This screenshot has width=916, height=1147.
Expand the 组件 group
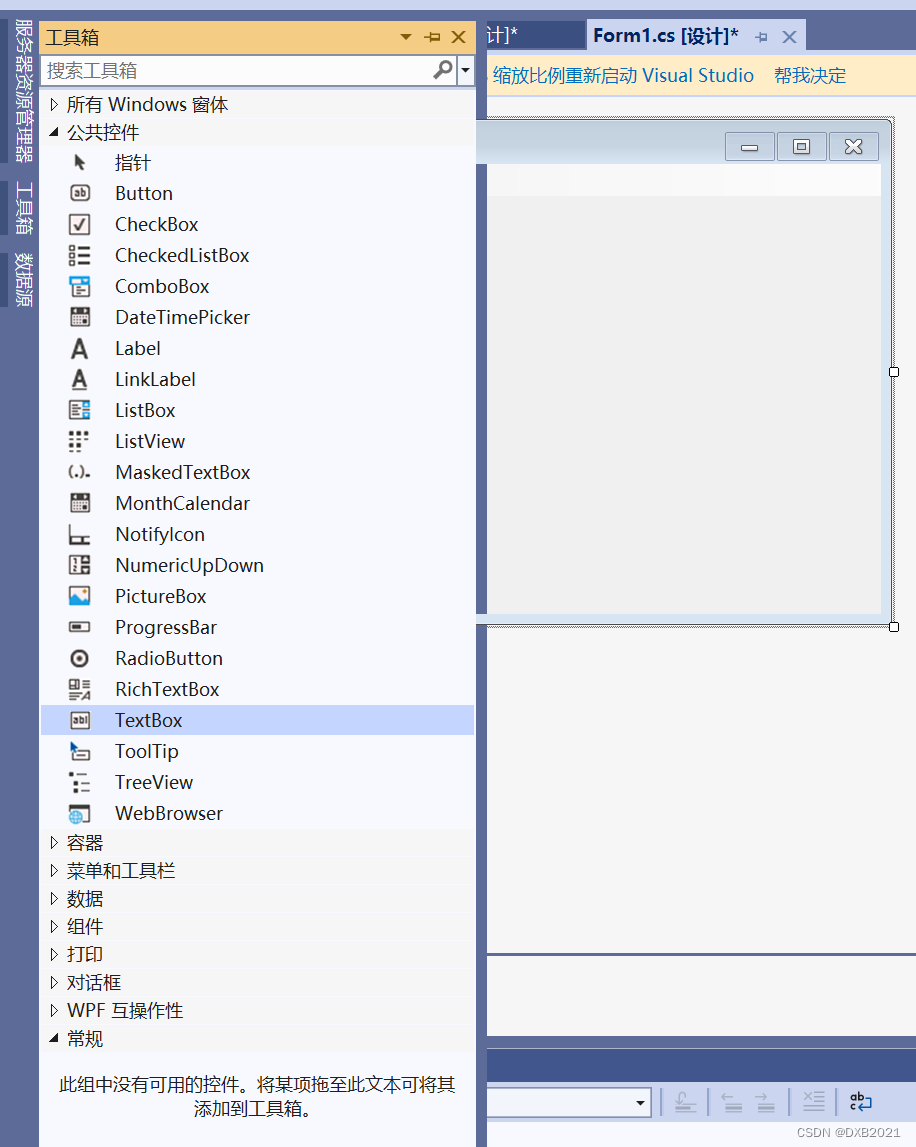pos(54,926)
